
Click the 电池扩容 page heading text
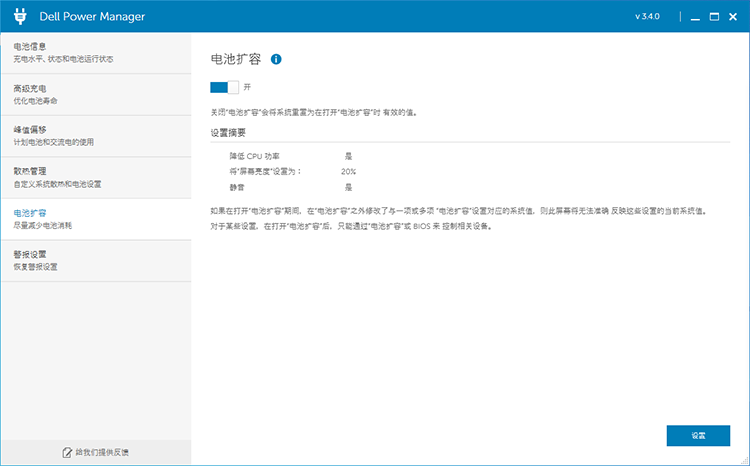(236, 59)
